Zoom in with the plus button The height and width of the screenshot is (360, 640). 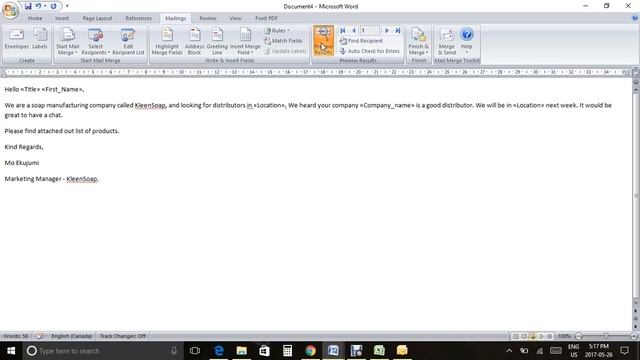633,336
